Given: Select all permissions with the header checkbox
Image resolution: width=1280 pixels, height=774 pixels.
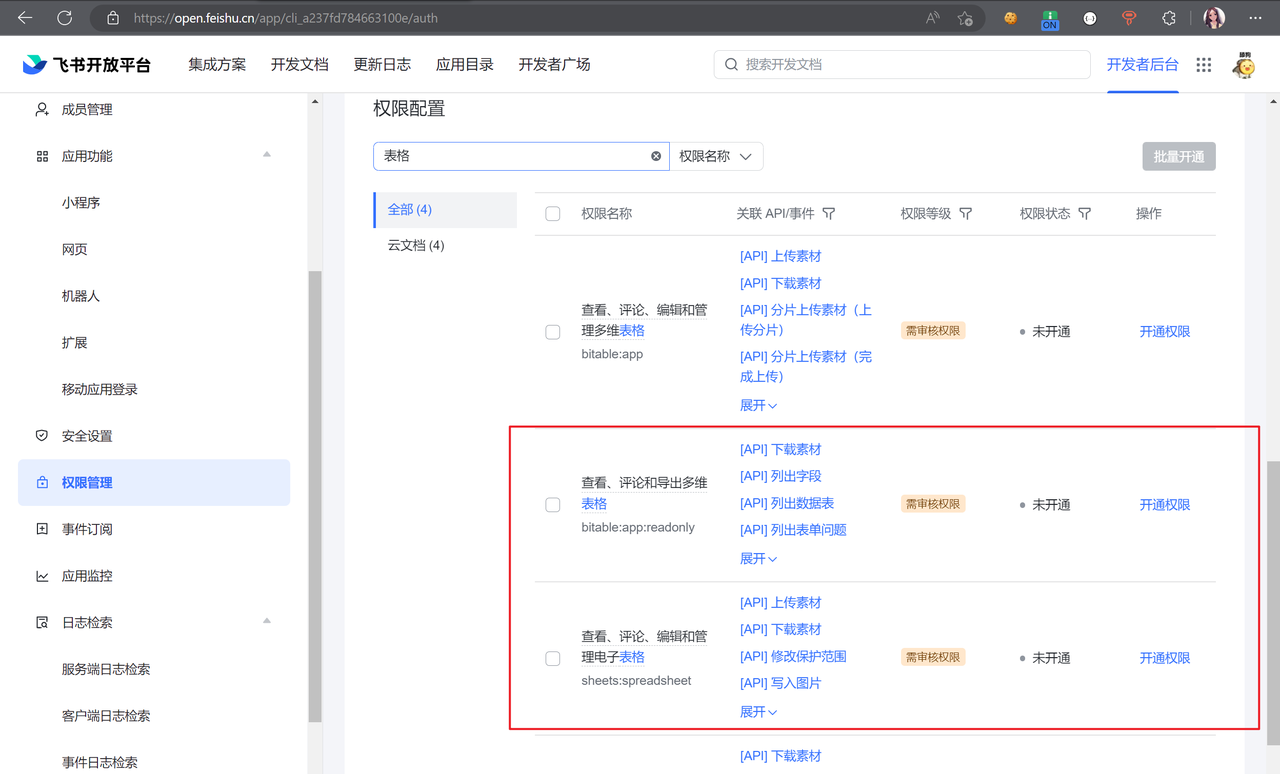Looking at the screenshot, I should click(x=553, y=214).
